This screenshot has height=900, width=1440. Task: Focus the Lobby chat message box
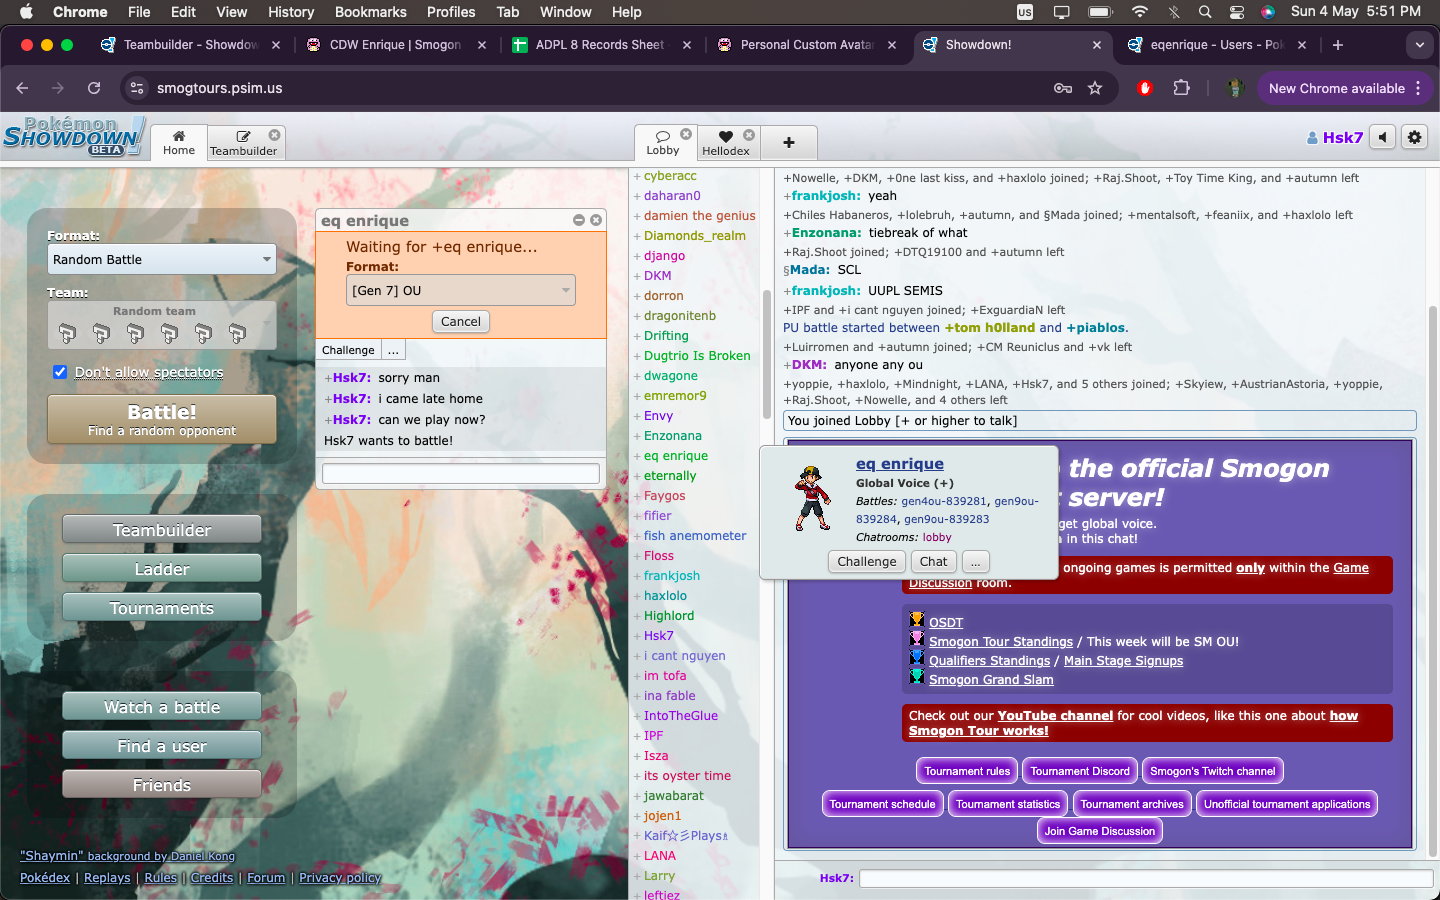coord(1146,878)
